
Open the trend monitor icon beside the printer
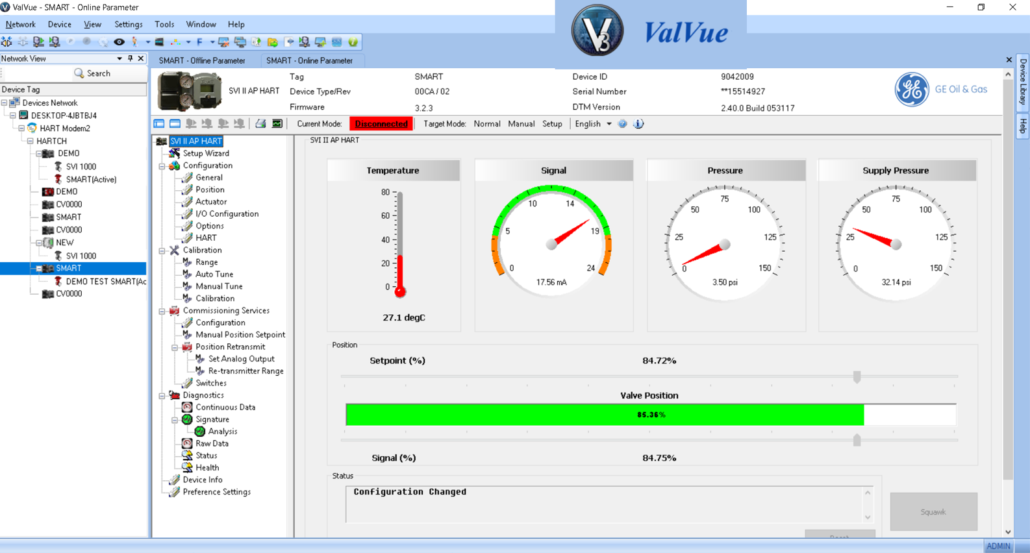[x=275, y=124]
